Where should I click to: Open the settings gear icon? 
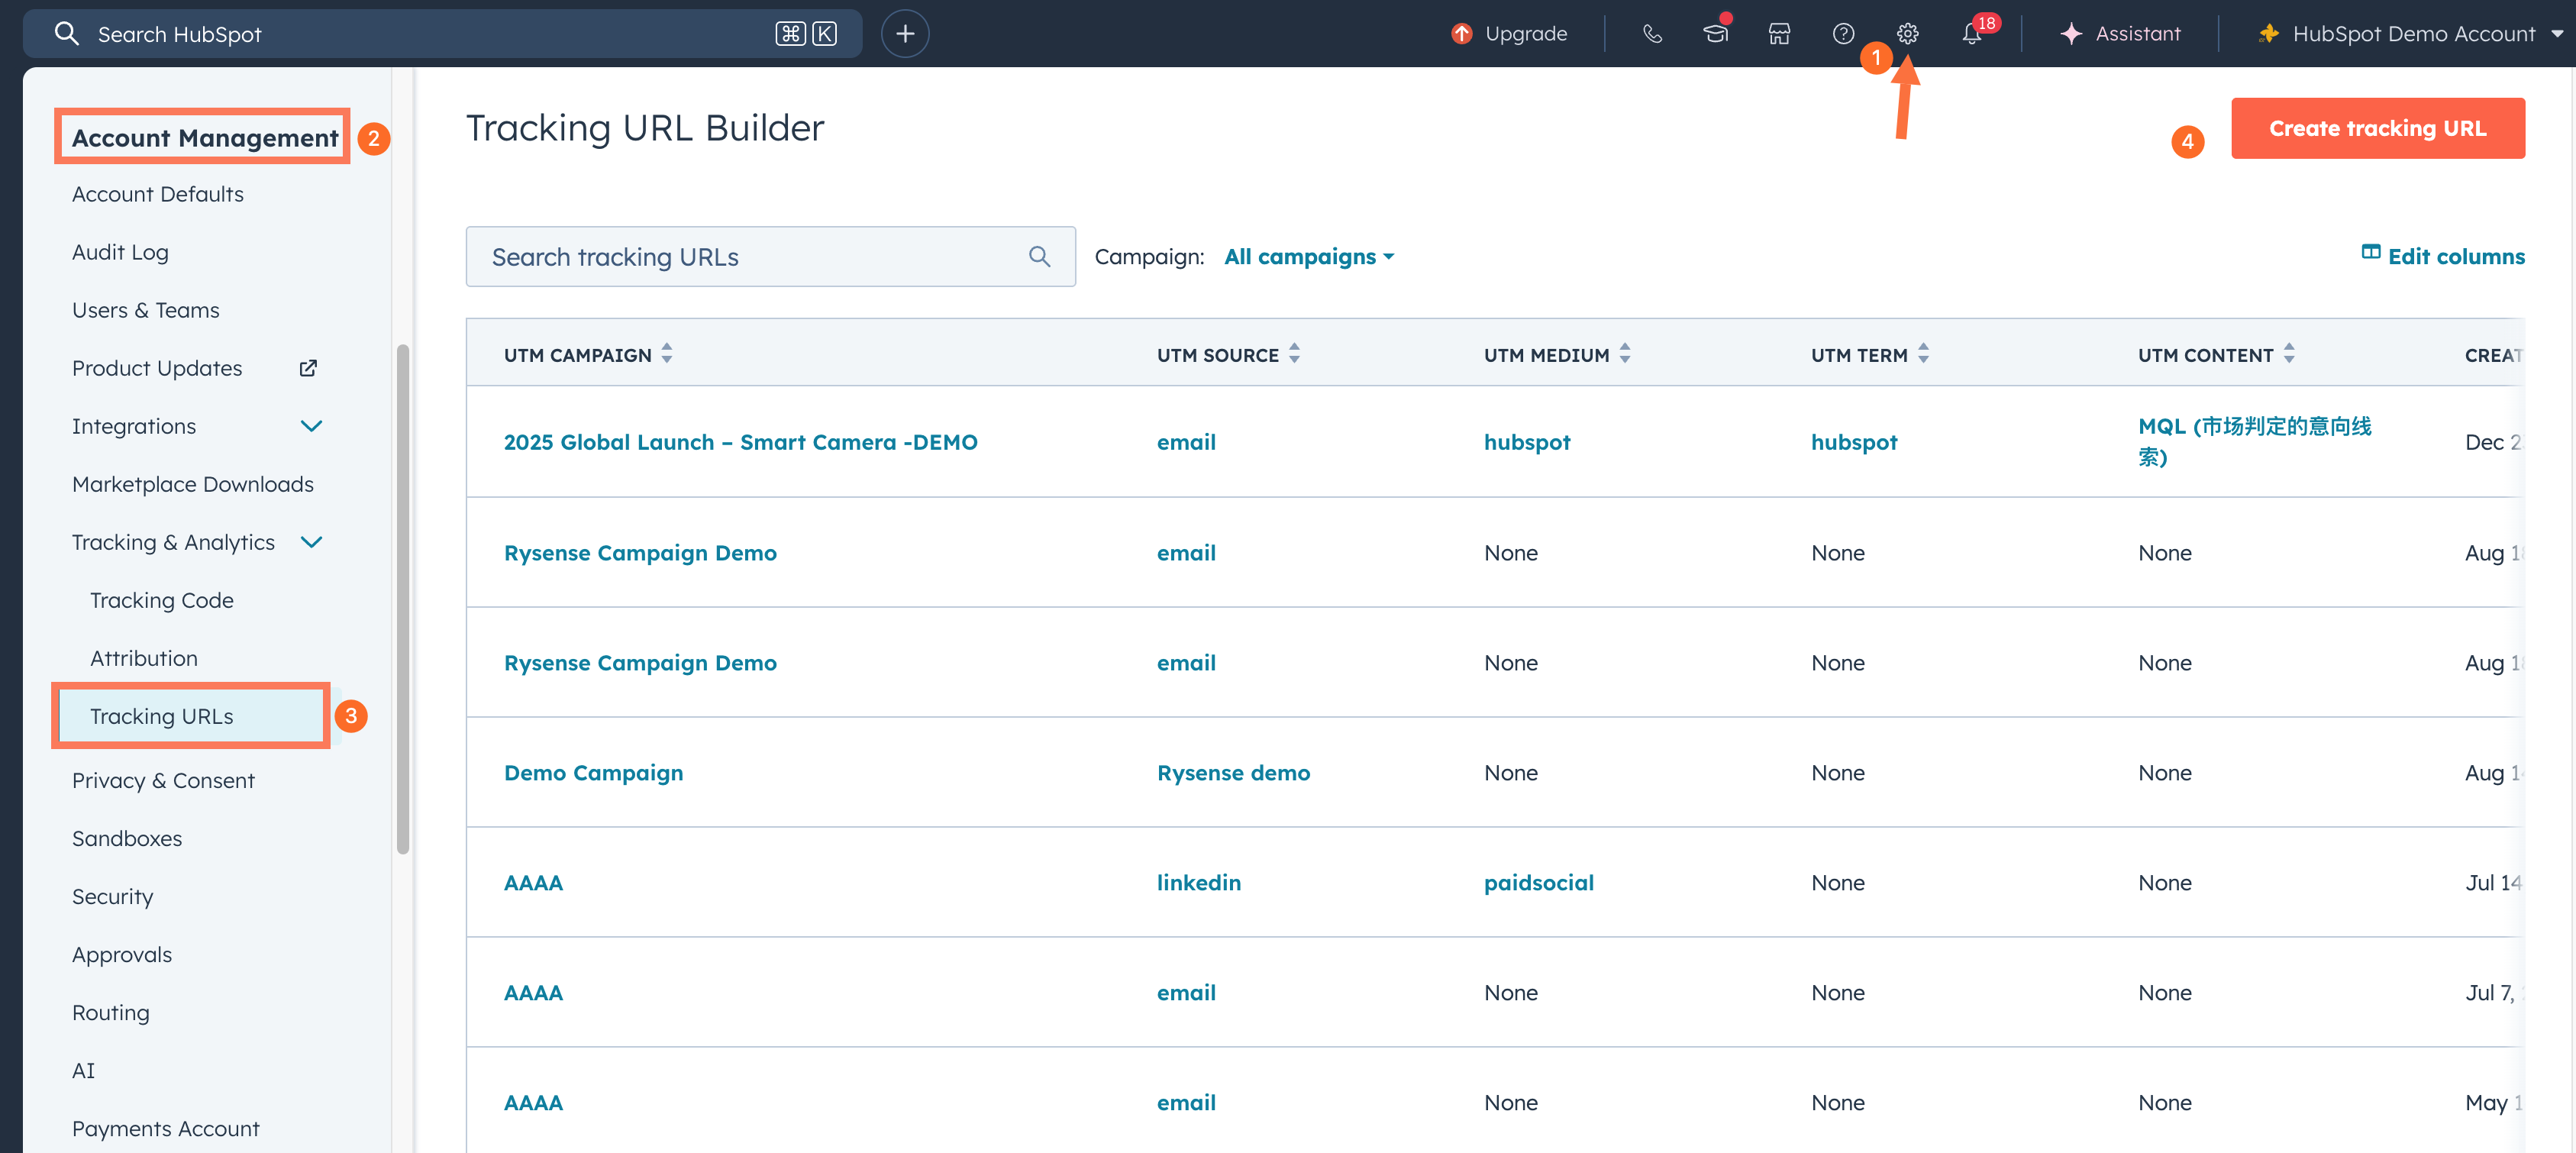pos(1907,34)
